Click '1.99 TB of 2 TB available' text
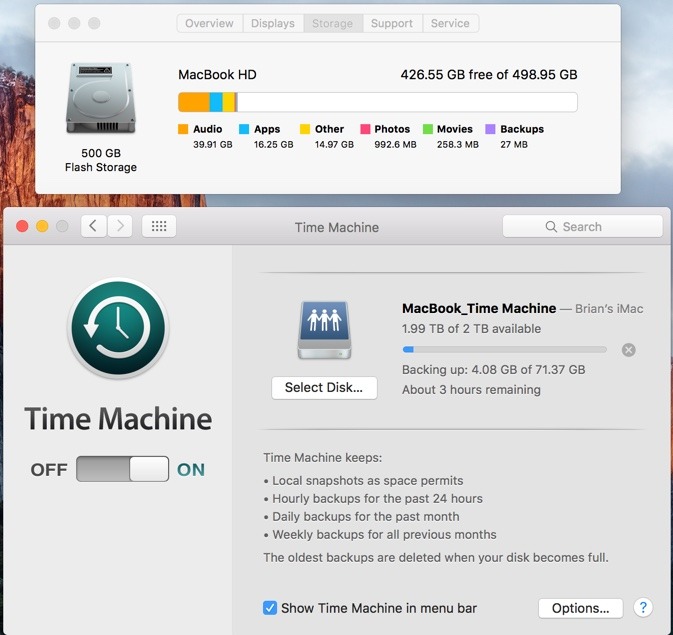The width and height of the screenshot is (673, 635). pos(471,329)
